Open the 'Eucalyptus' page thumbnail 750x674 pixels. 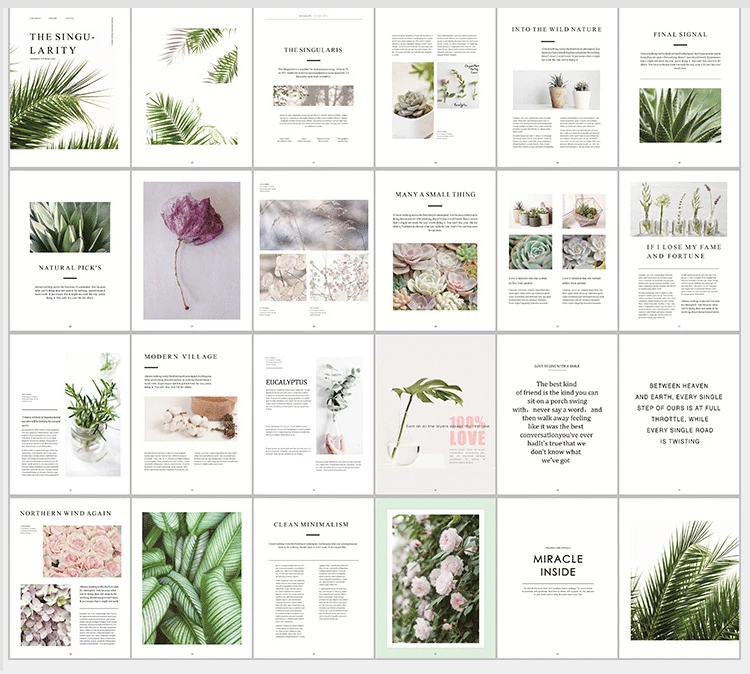(x=314, y=414)
